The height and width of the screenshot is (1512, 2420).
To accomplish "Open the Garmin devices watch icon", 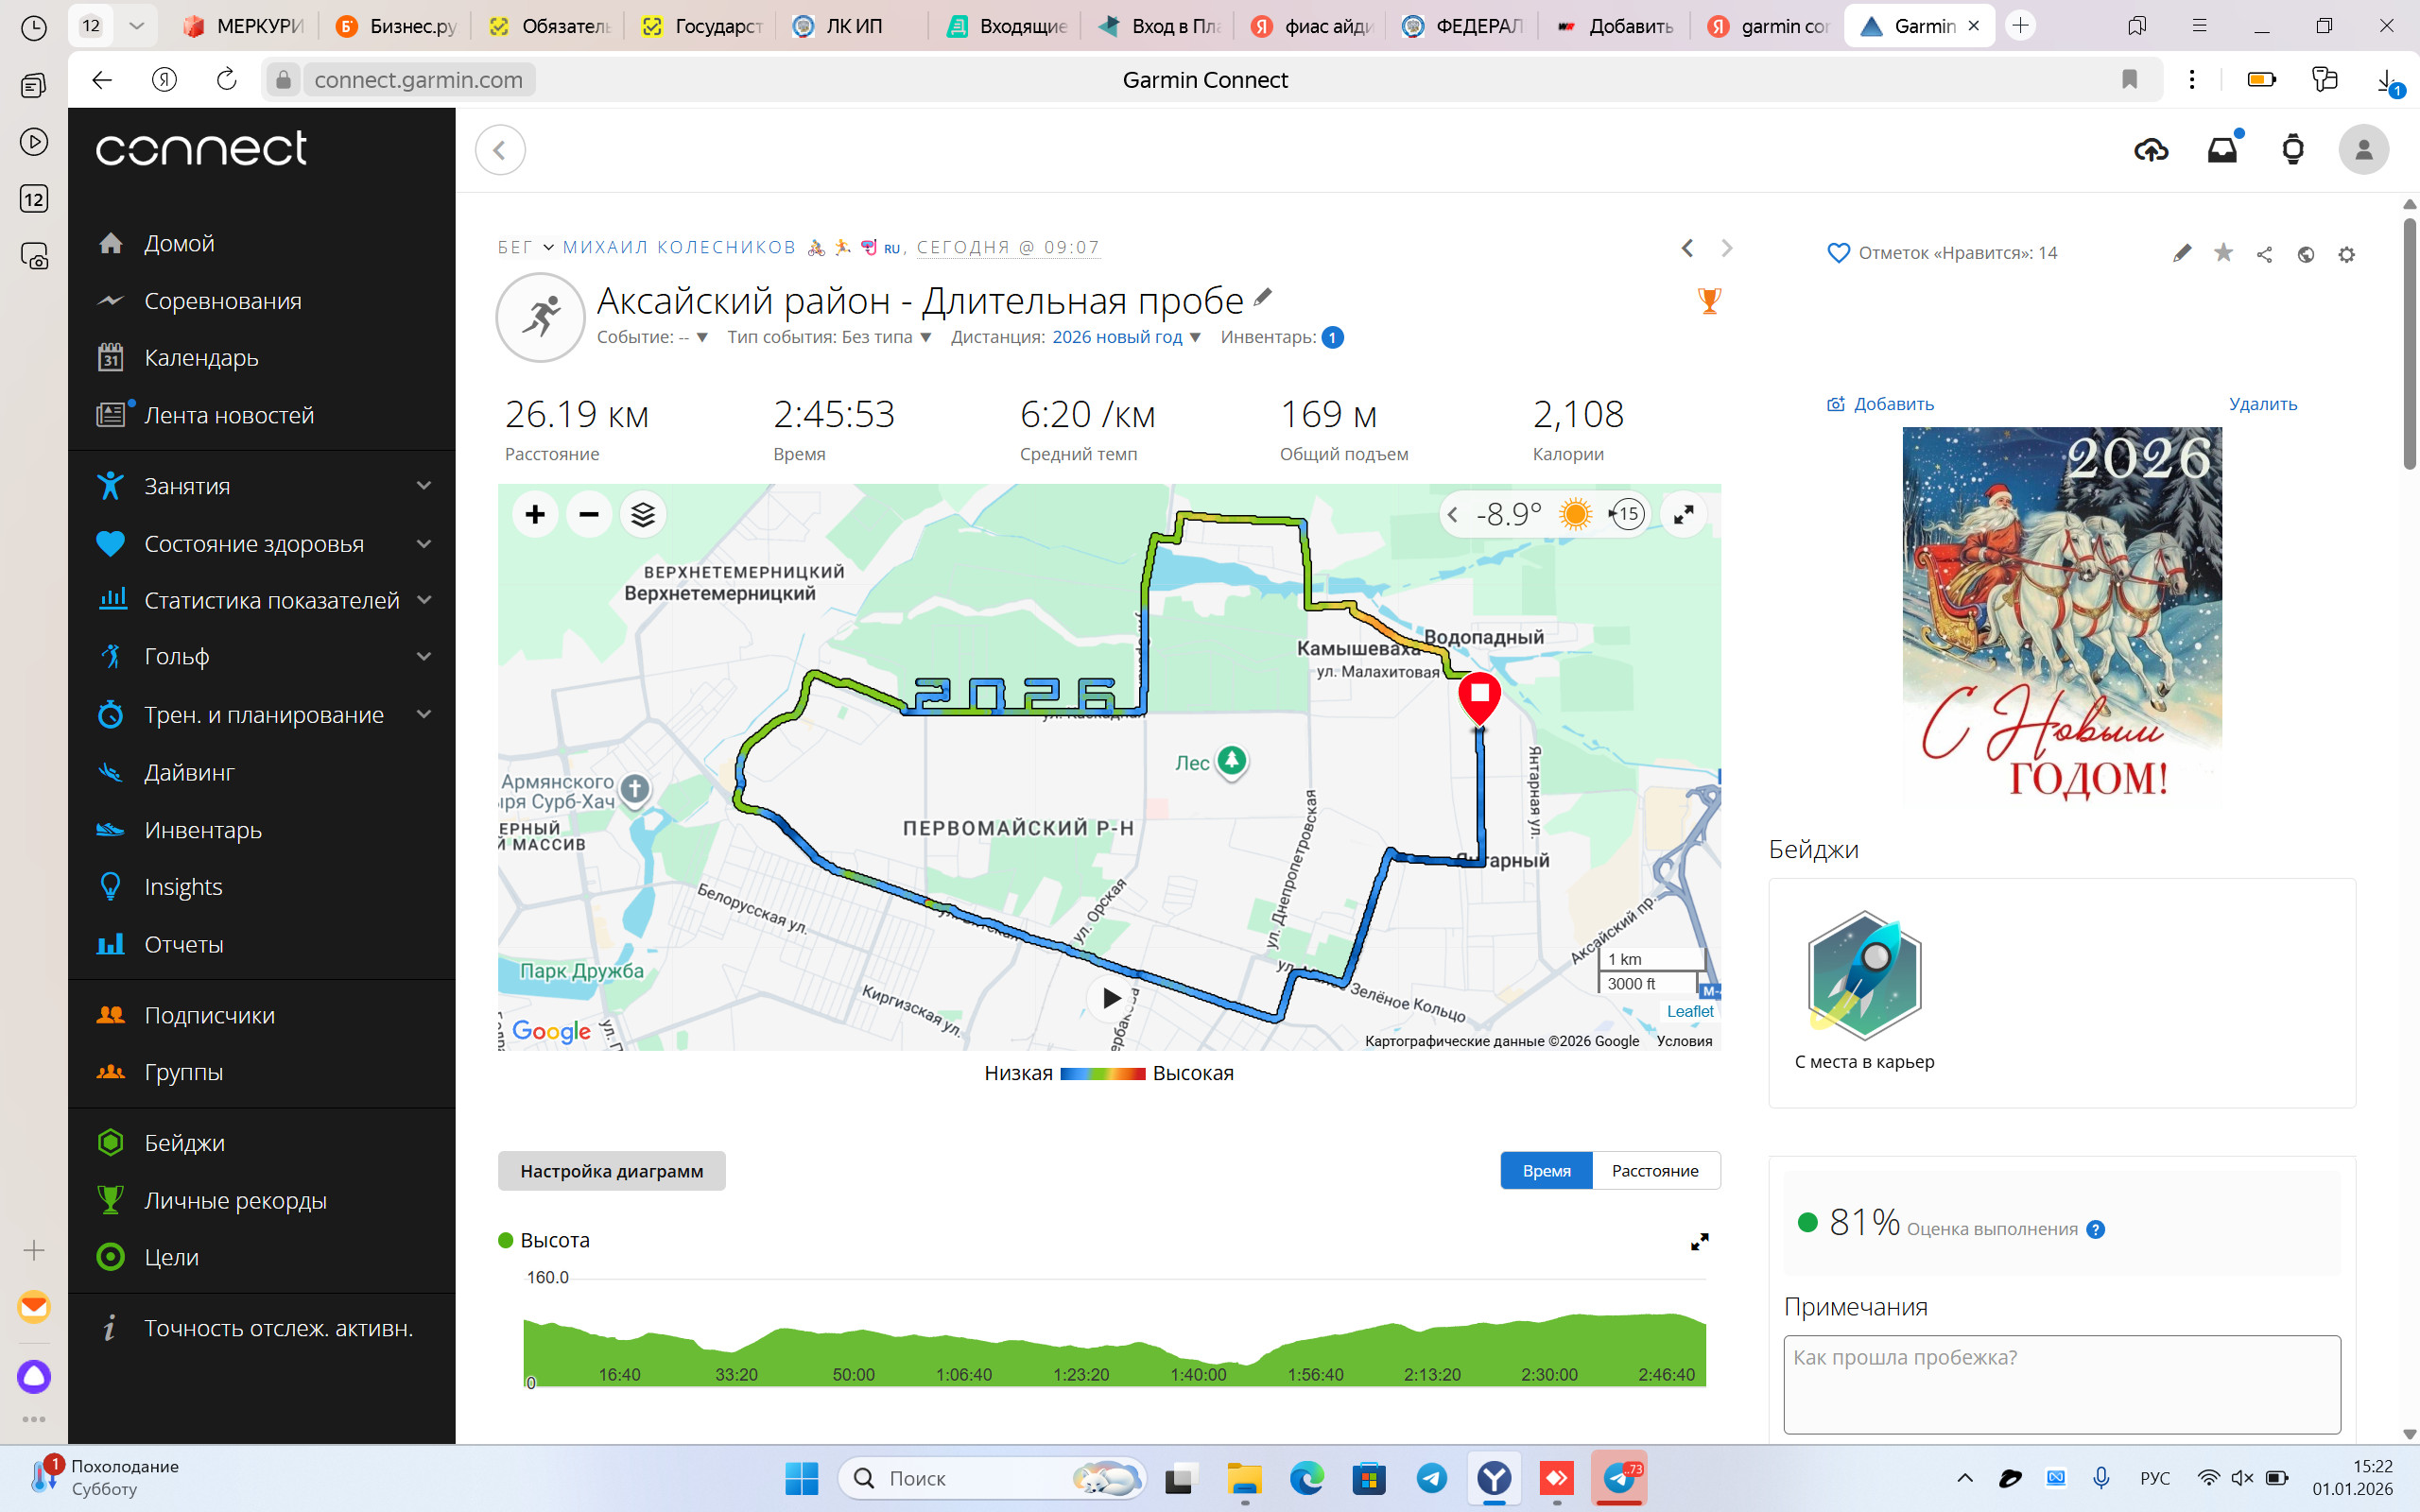I will tap(2293, 150).
